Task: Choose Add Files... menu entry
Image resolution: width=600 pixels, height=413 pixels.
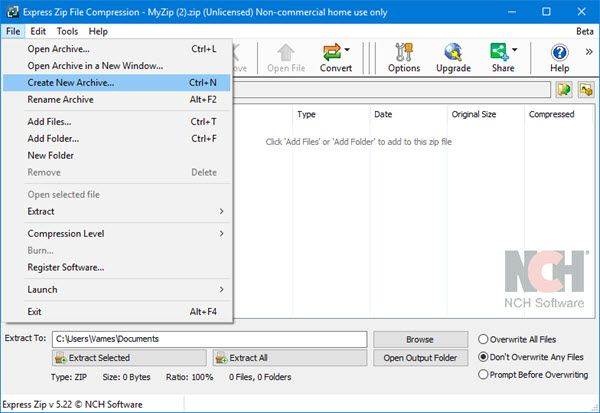Action: coord(117,122)
